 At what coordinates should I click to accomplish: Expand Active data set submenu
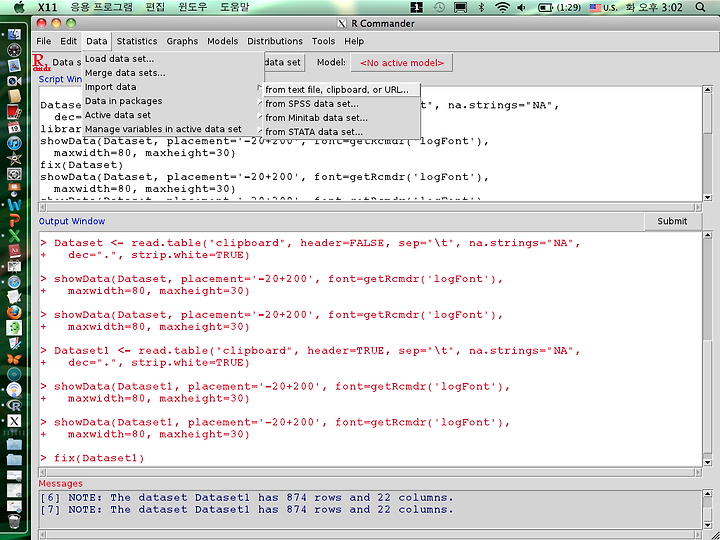pyautogui.click(x=259, y=115)
